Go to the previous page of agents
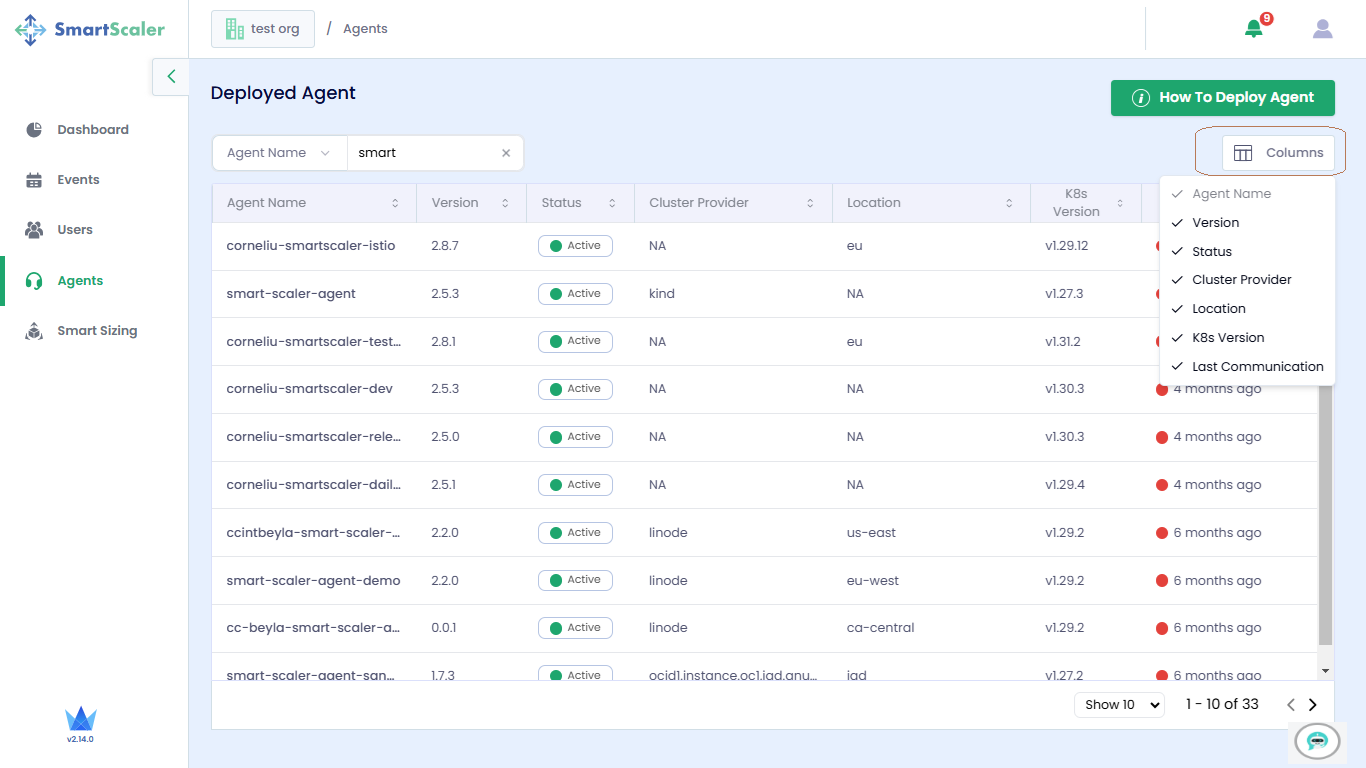This screenshot has width=1366, height=768. (1291, 705)
